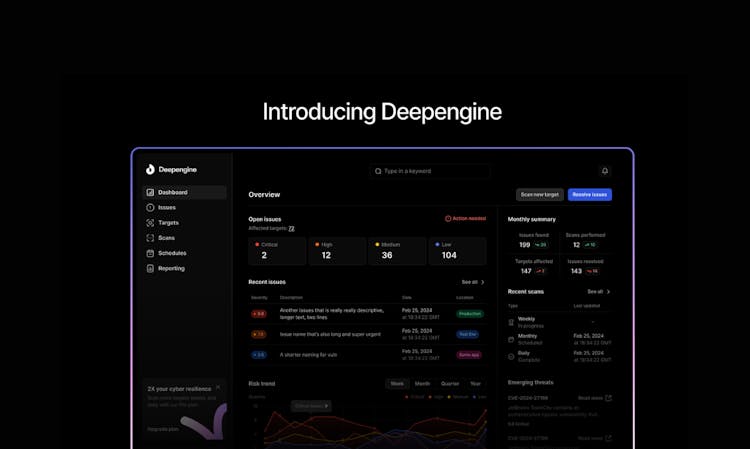
Task: Click the Resolve issues button
Action: click(590, 195)
